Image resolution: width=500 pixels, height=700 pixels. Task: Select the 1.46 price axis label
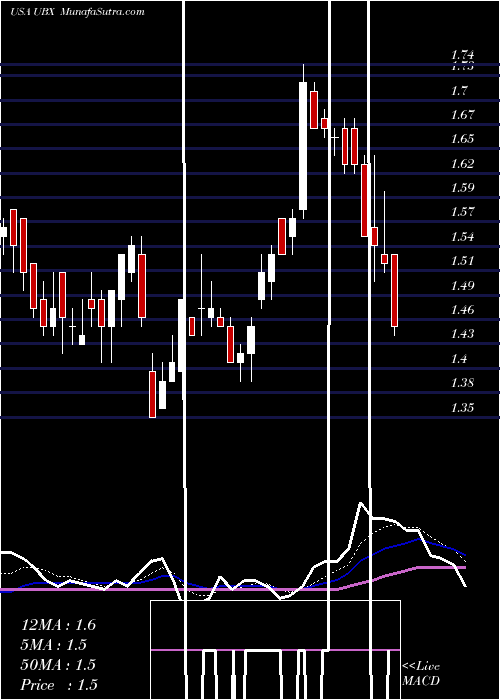(462, 309)
